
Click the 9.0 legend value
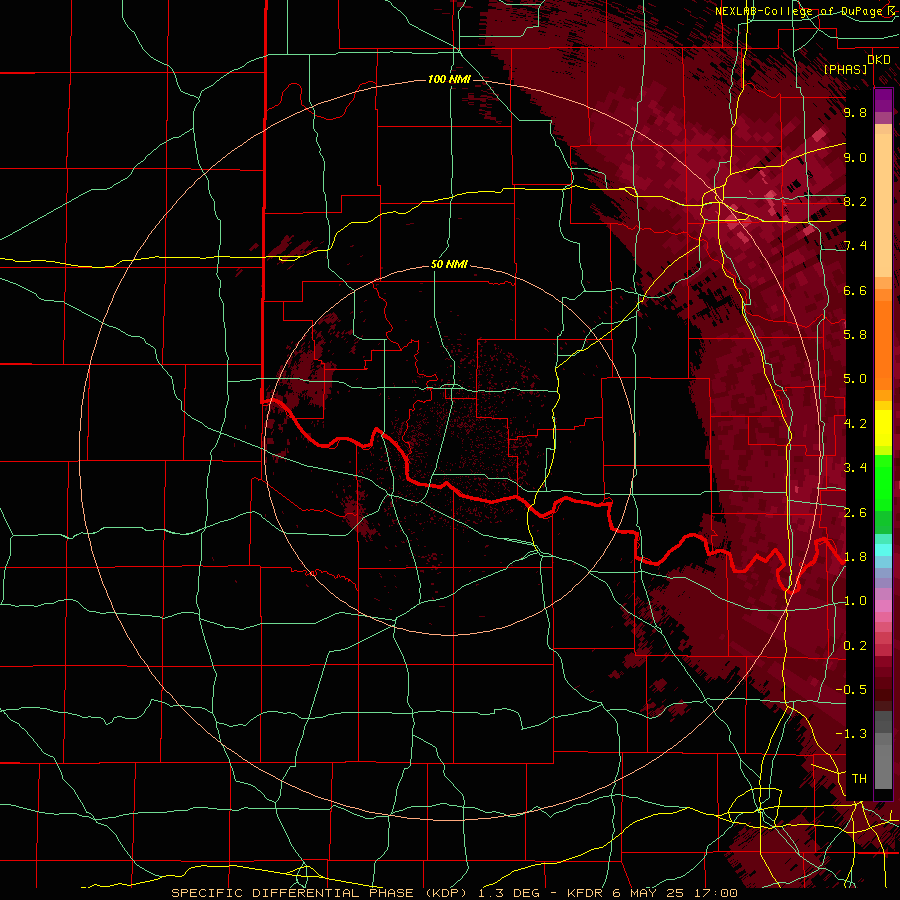[x=855, y=158]
